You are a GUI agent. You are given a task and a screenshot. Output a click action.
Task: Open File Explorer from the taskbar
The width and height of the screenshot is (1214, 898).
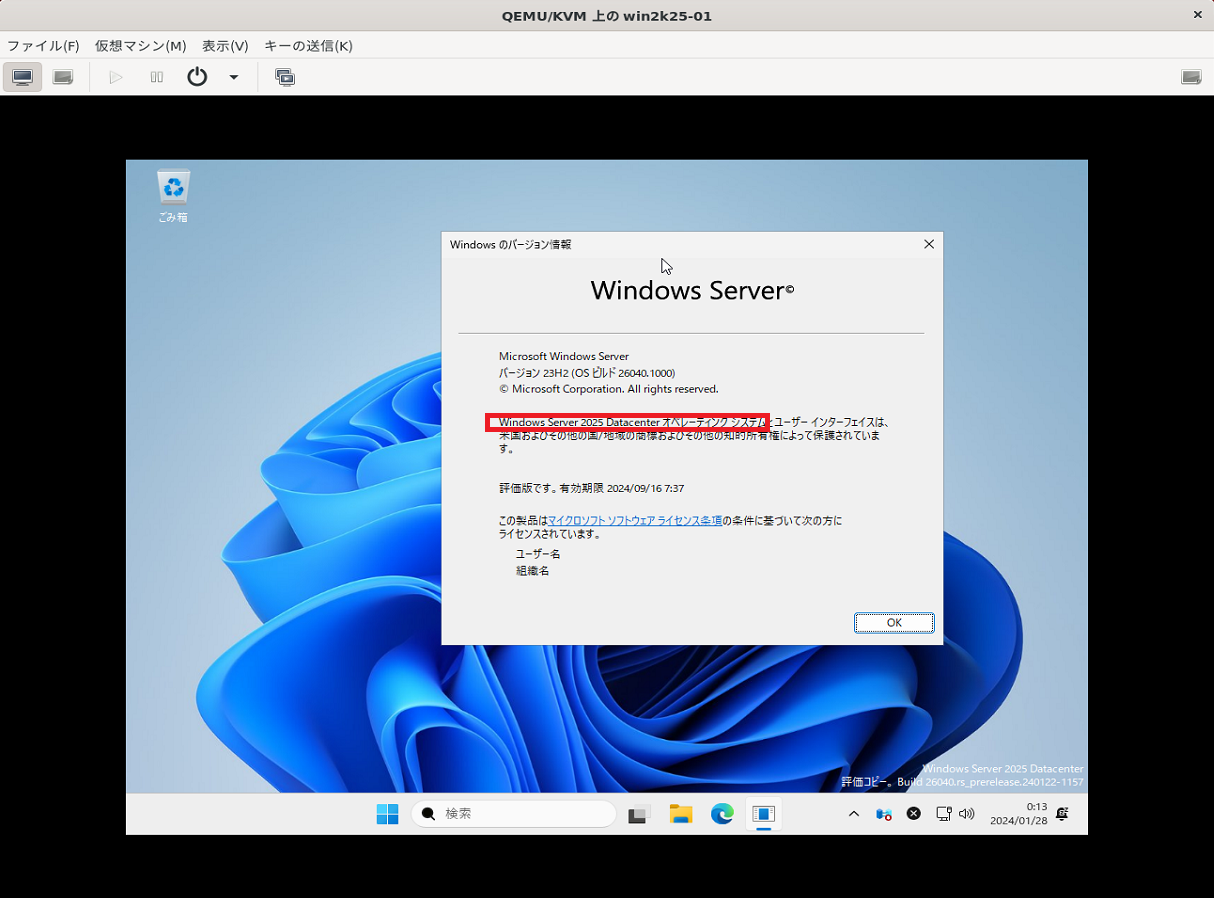pyautogui.click(x=681, y=814)
